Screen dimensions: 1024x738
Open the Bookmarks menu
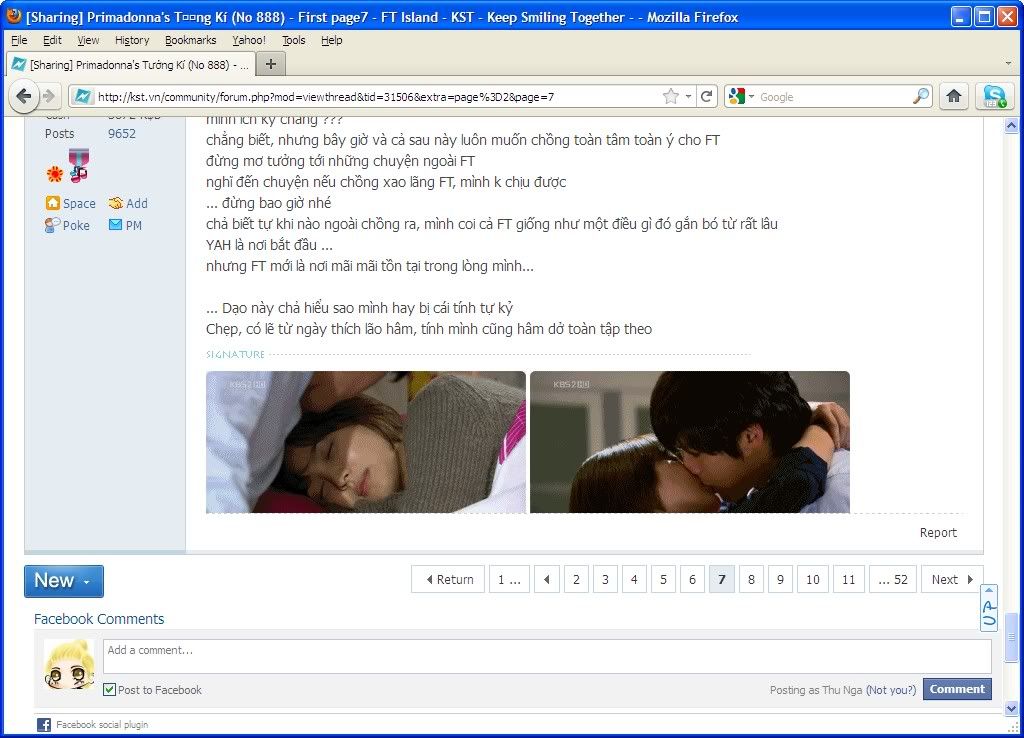190,40
